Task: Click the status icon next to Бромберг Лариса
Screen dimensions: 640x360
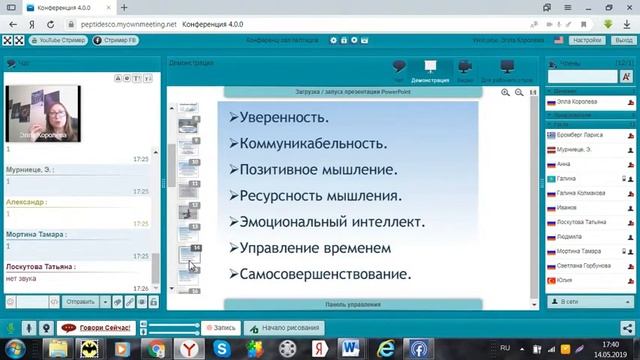Action: pyautogui.click(x=631, y=136)
